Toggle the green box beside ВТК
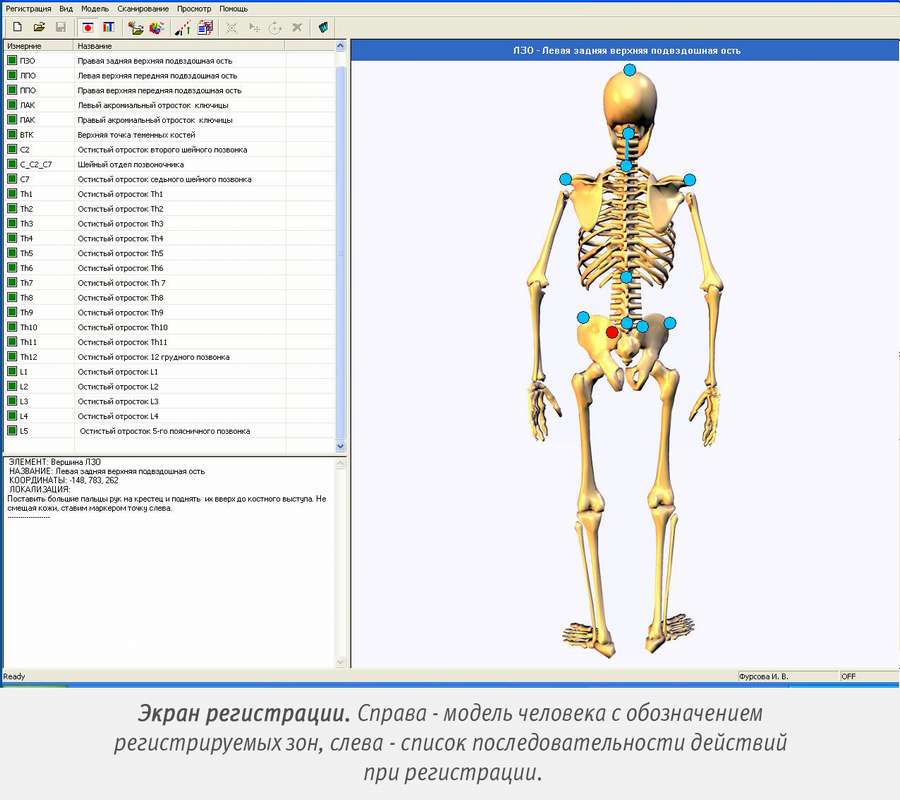Viewport: 900px width, 800px height. [x=12, y=134]
